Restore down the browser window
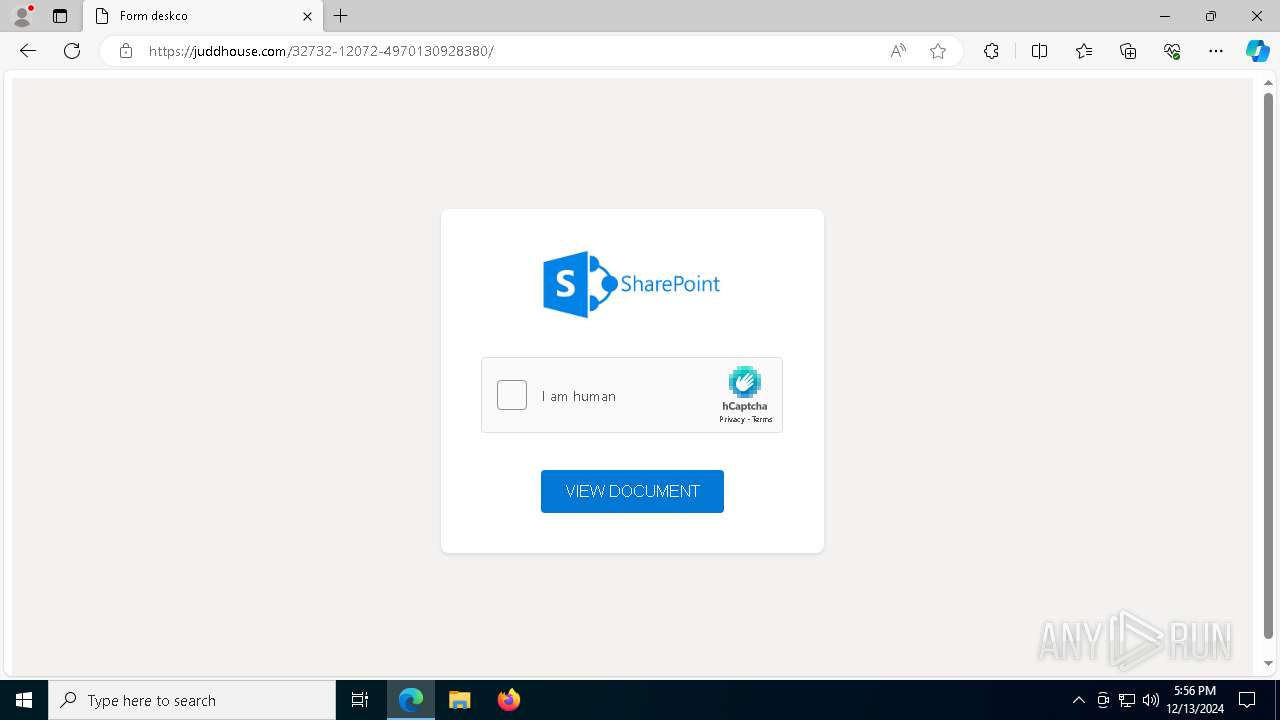The image size is (1280, 720). point(1211,16)
